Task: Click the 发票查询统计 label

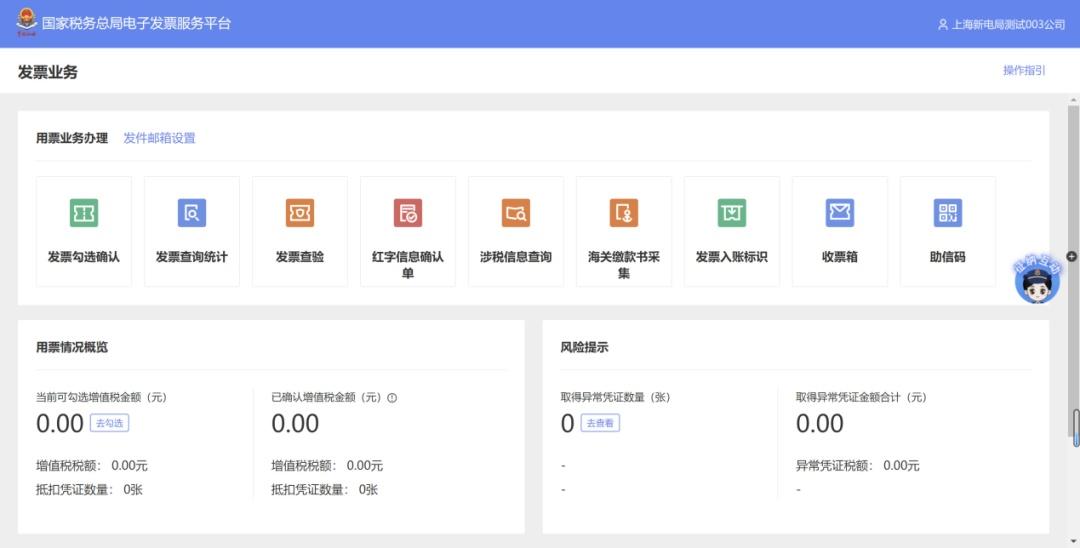Action: [191, 257]
